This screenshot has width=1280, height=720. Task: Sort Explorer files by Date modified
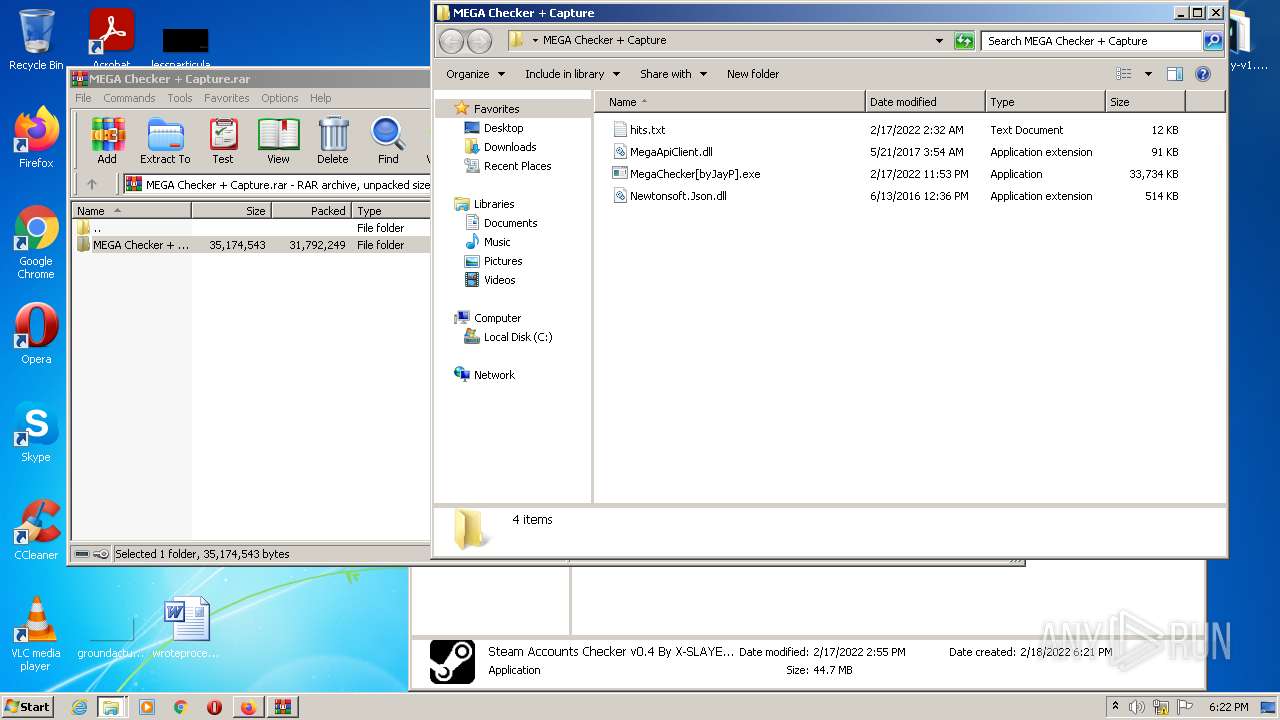(x=925, y=102)
